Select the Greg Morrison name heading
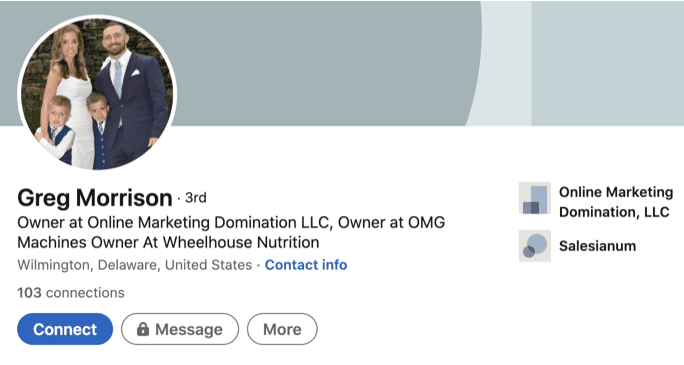The height and width of the screenshot is (365, 684). [95, 198]
